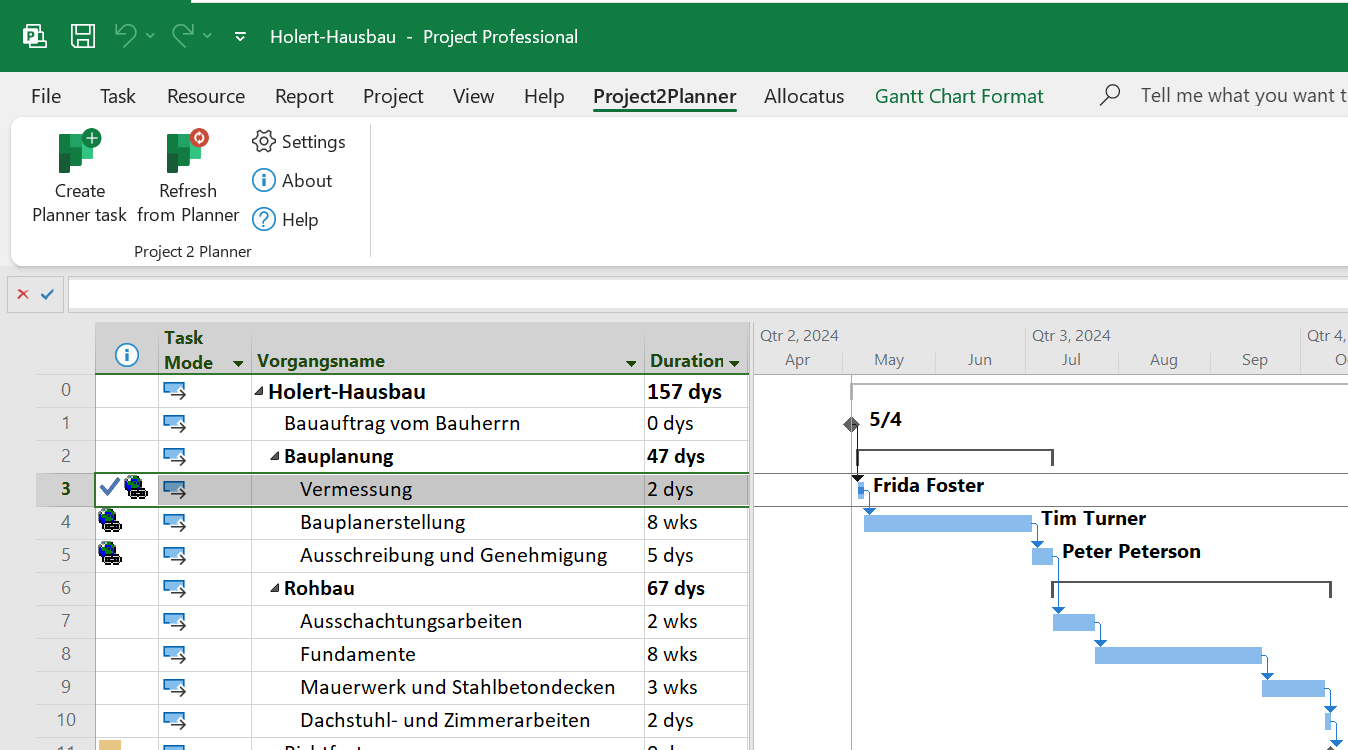Viewport: 1348px width, 750px height.
Task: Click the Create Planner task icon
Action: click(x=79, y=153)
